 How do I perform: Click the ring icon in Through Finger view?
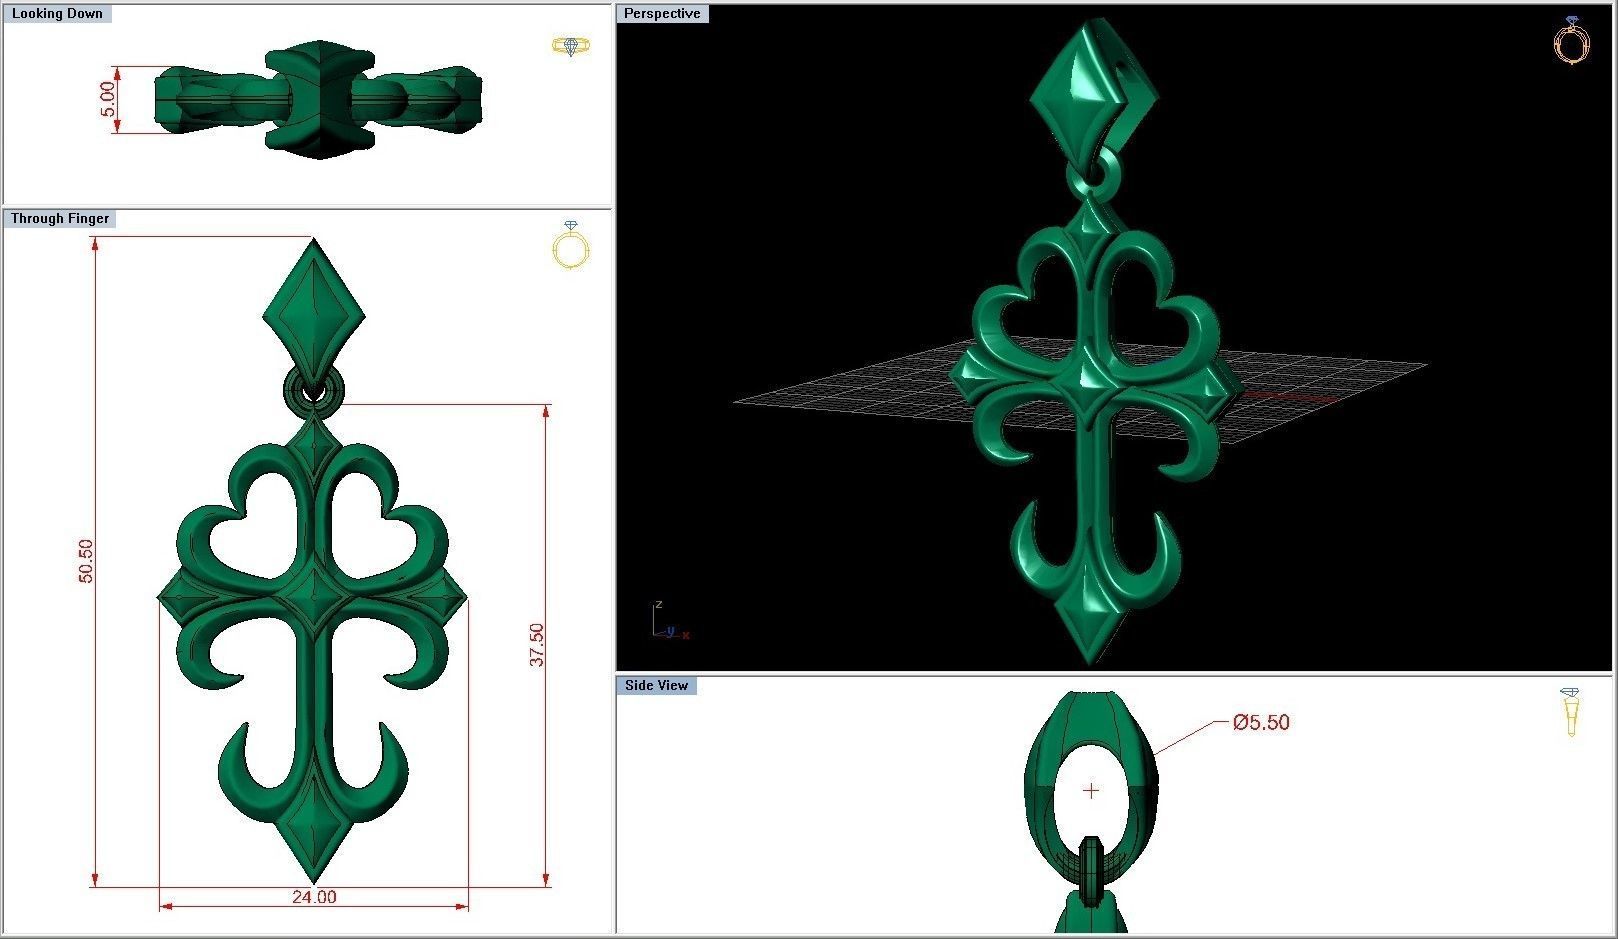tap(571, 245)
